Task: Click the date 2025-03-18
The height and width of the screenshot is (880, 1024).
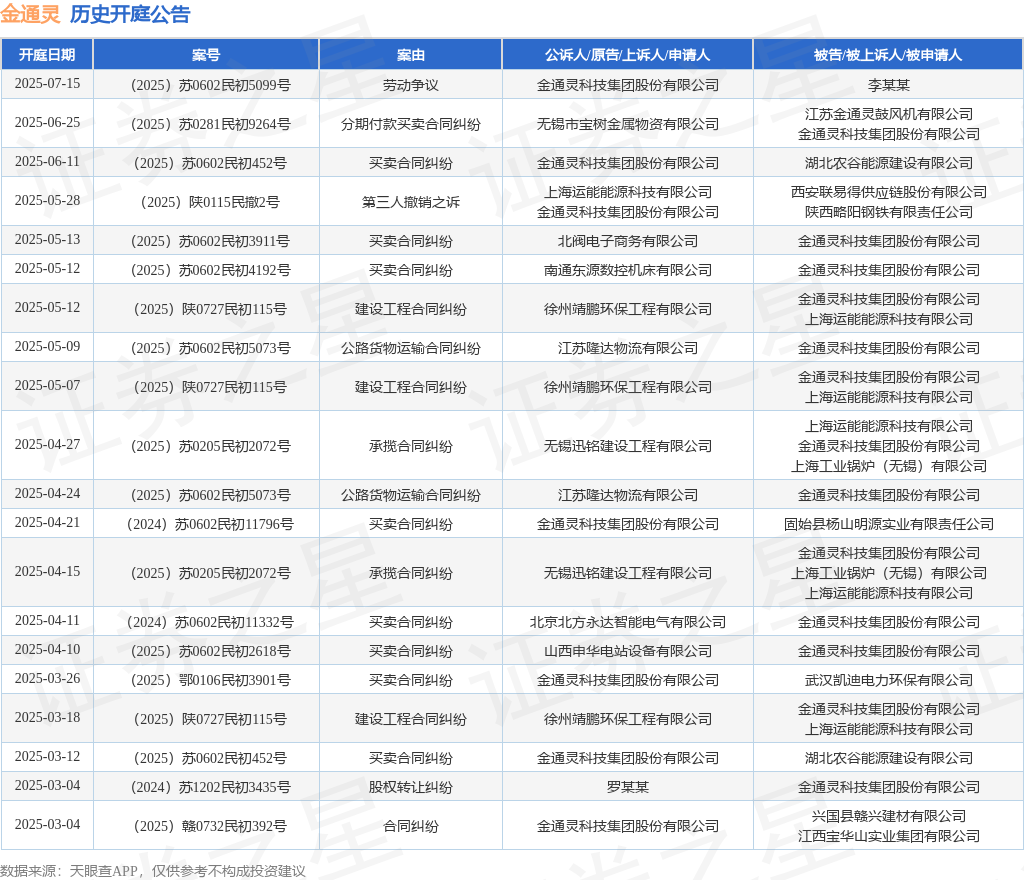Action: [47, 718]
